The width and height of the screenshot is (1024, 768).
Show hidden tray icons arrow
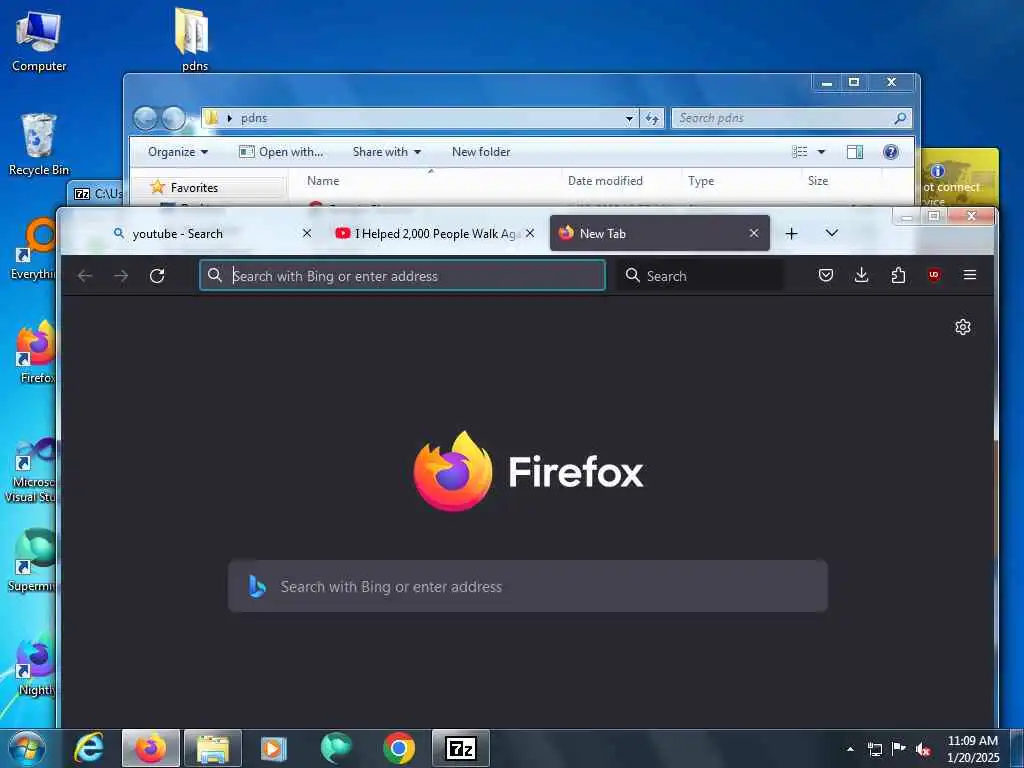(850, 749)
